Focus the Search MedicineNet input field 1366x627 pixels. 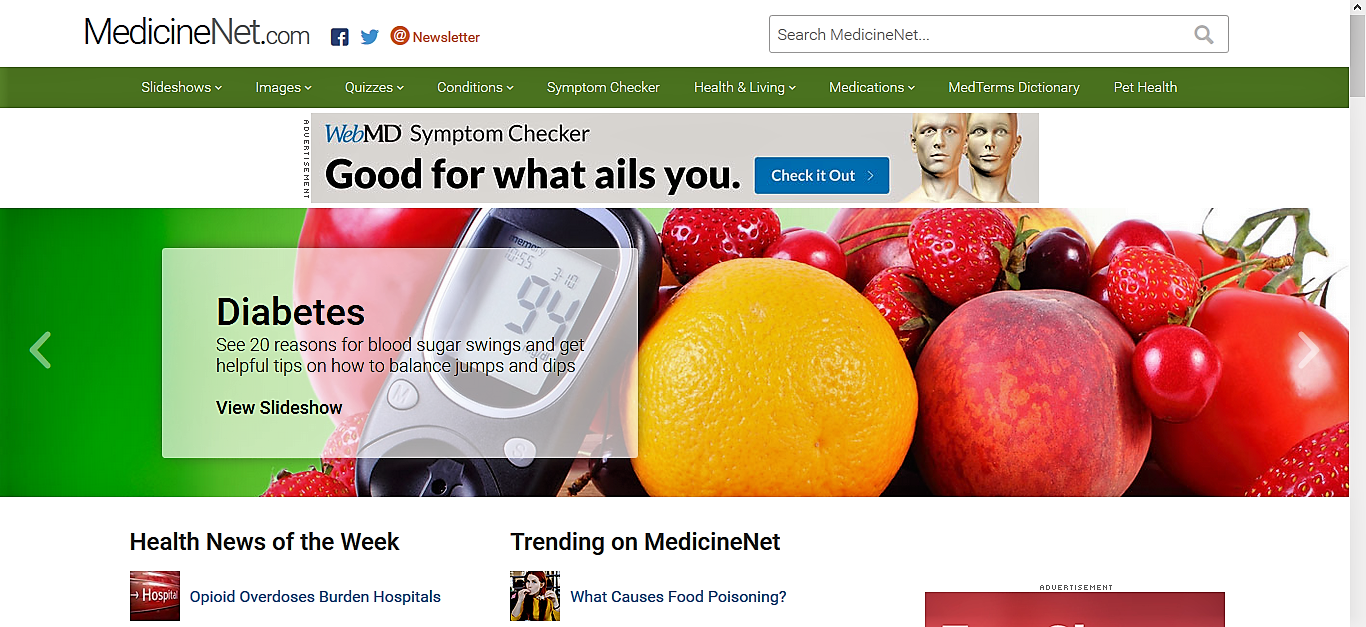980,35
